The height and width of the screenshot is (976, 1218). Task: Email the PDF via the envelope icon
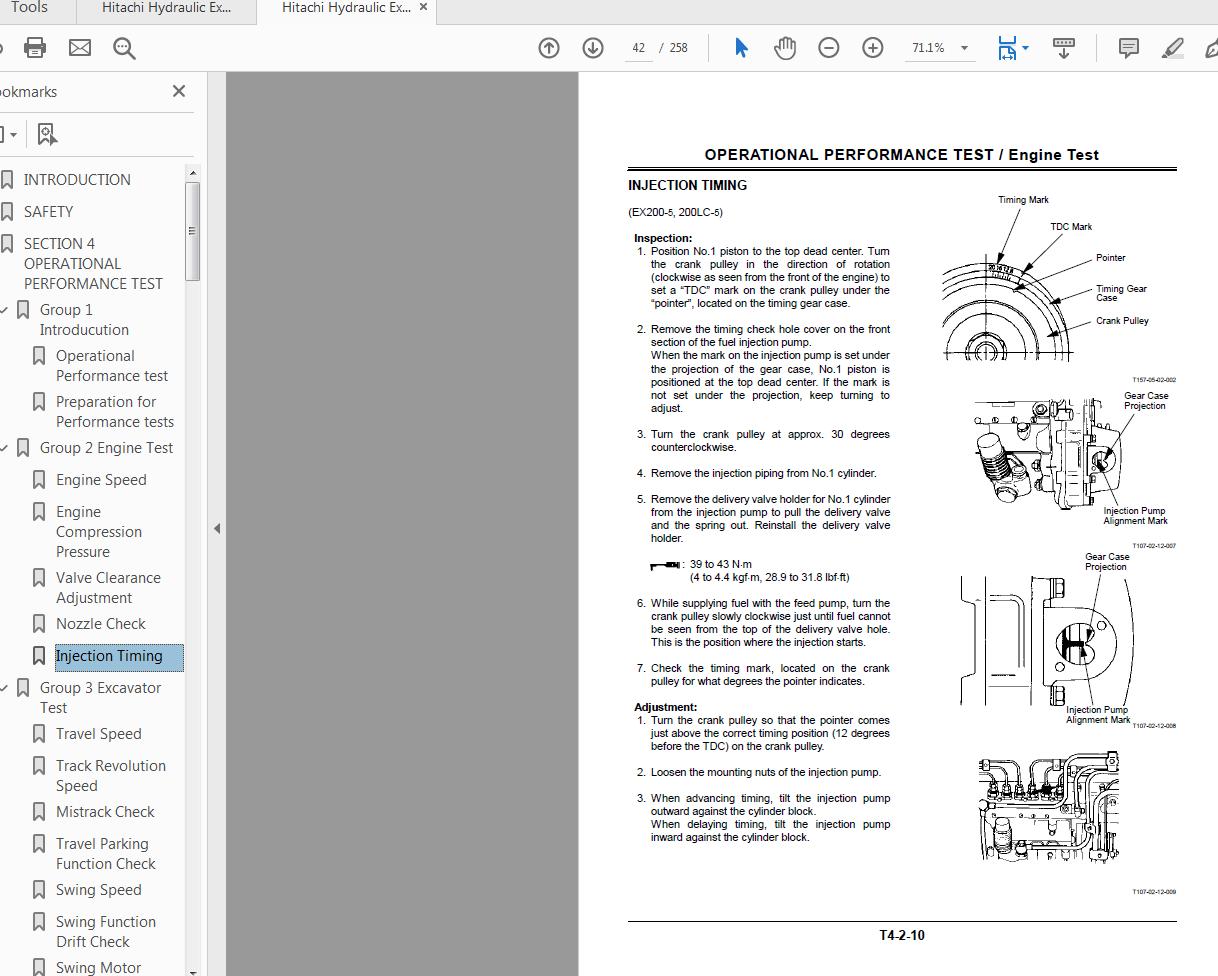[x=80, y=47]
